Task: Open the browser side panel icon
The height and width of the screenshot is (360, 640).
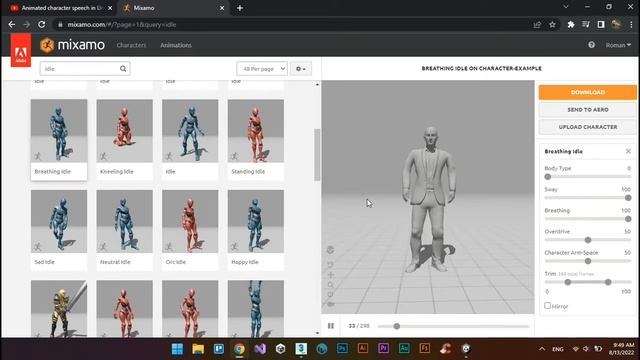Action: pos(601,24)
